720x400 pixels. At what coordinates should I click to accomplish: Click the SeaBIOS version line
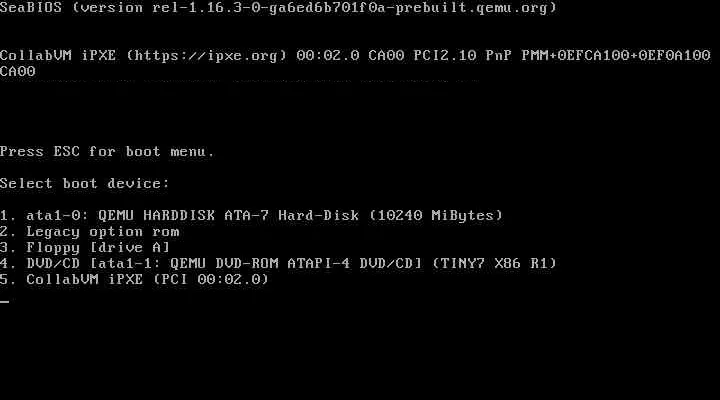(x=278, y=8)
